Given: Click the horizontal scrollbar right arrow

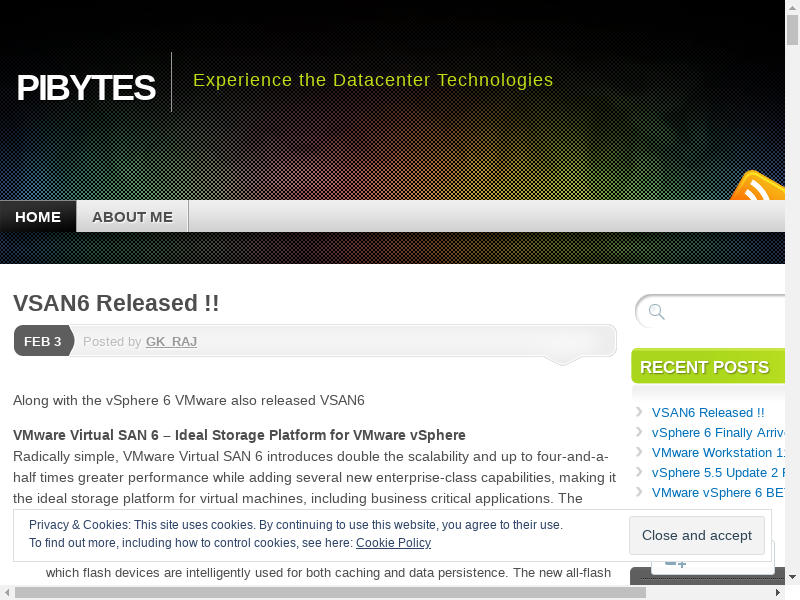Looking at the screenshot, I should point(778,592).
